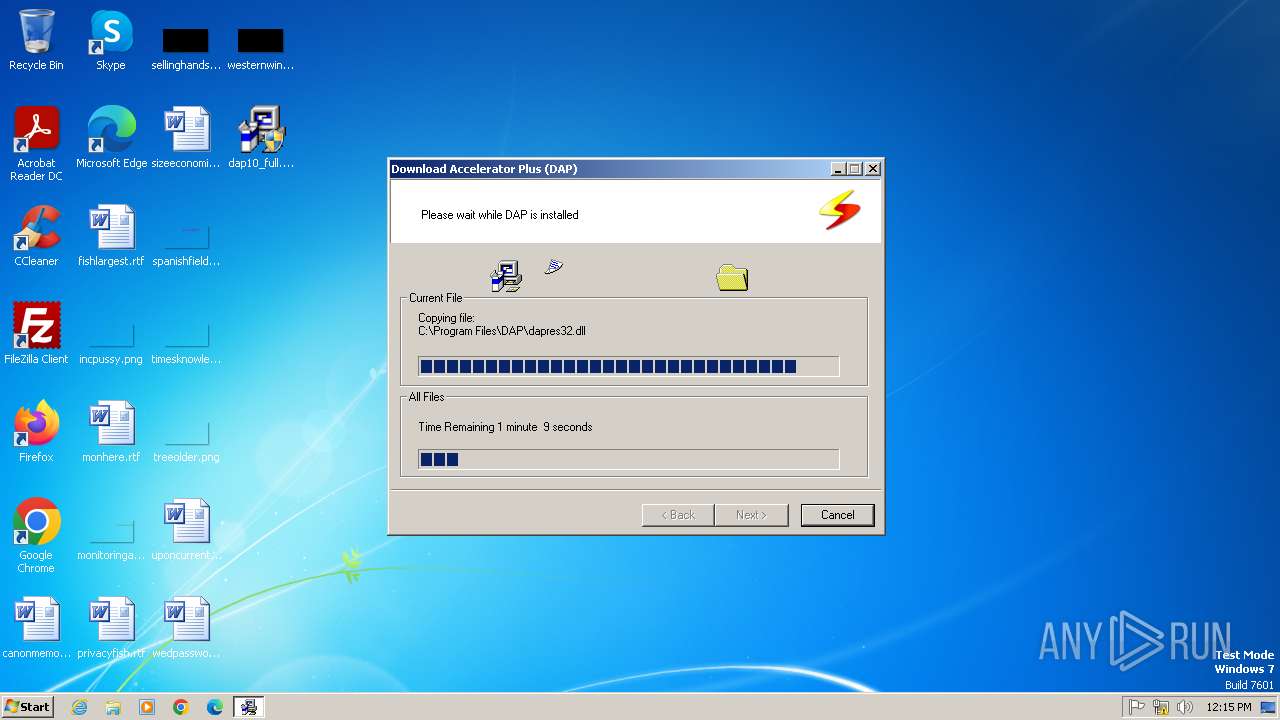Viewport: 1280px width, 720px height.
Task: Switch to the DAP installer taskbar item
Action: 248,707
